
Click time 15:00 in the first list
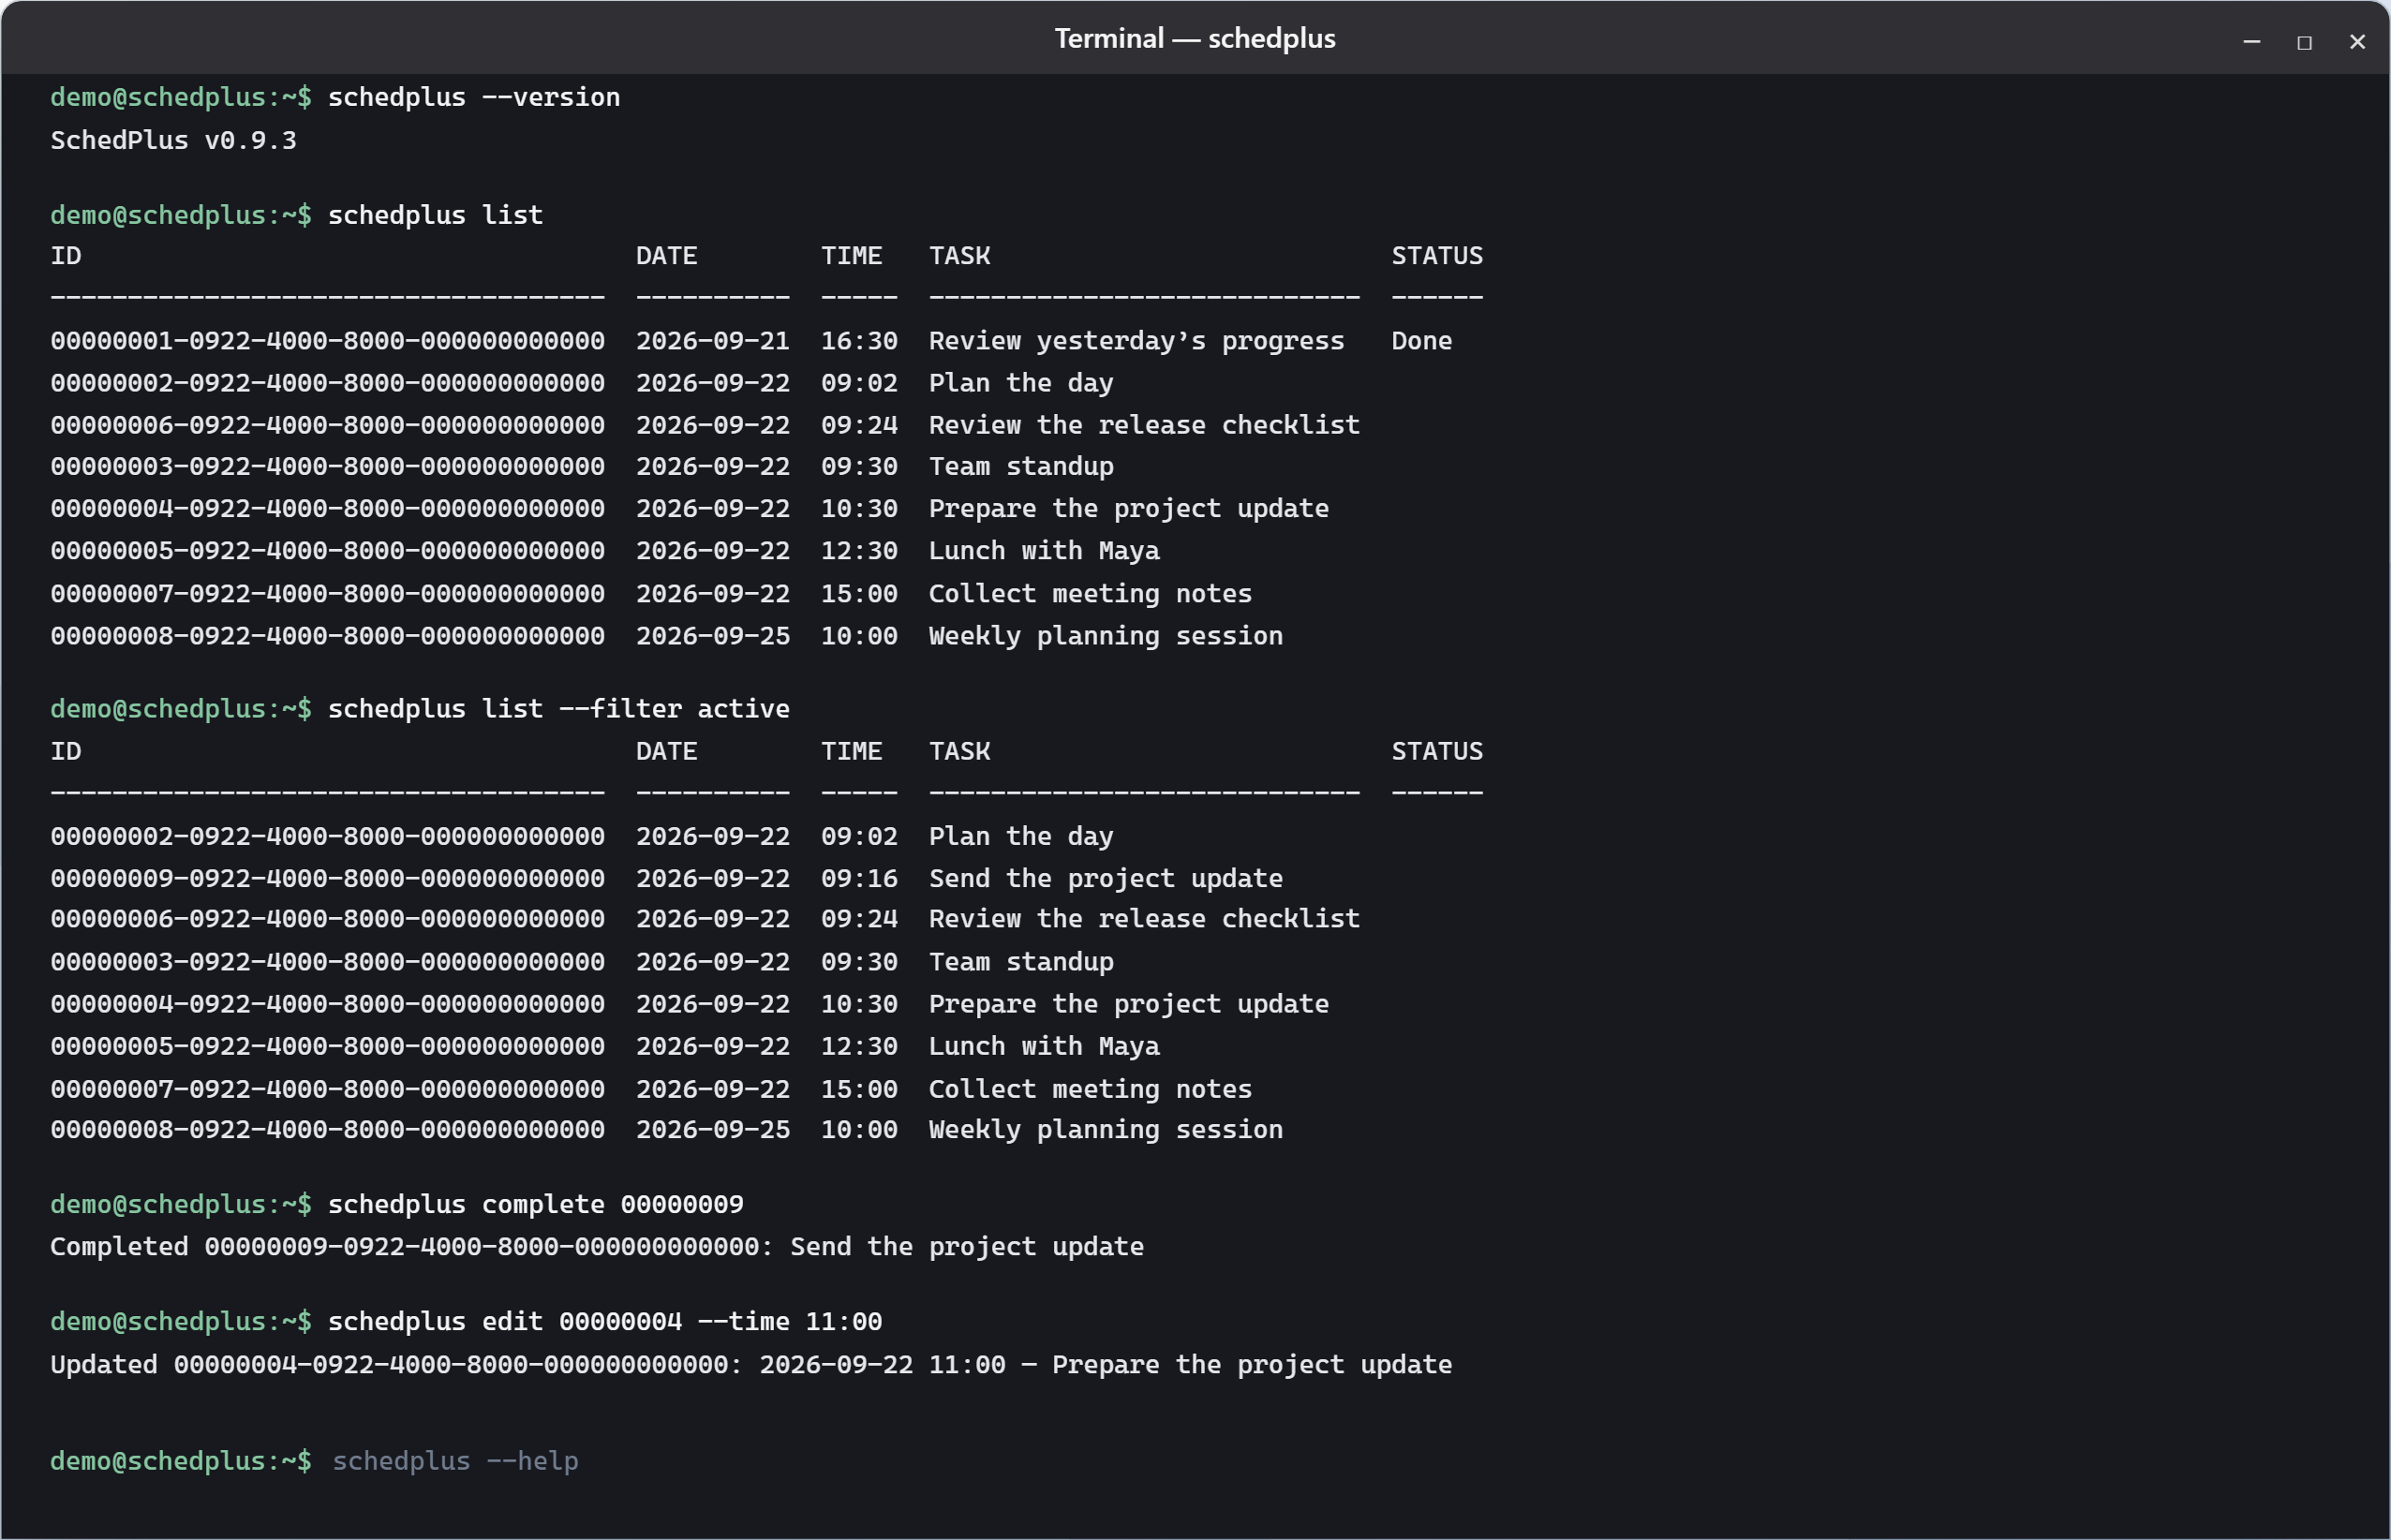(859, 594)
